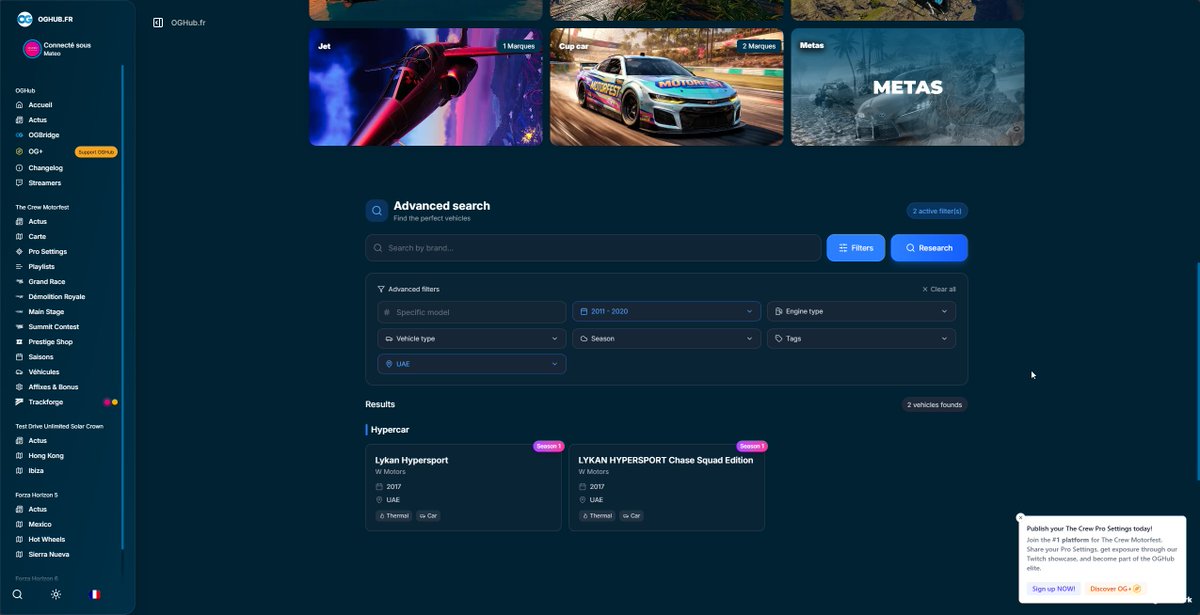Image resolution: width=1200 pixels, height=615 pixels.
Task: Click the Streamers icon
Action: tap(19, 183)
